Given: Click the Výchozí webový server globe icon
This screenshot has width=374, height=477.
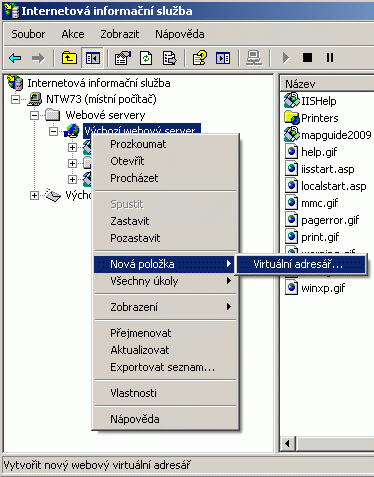Looking at the screenshot, I should 72,131.
